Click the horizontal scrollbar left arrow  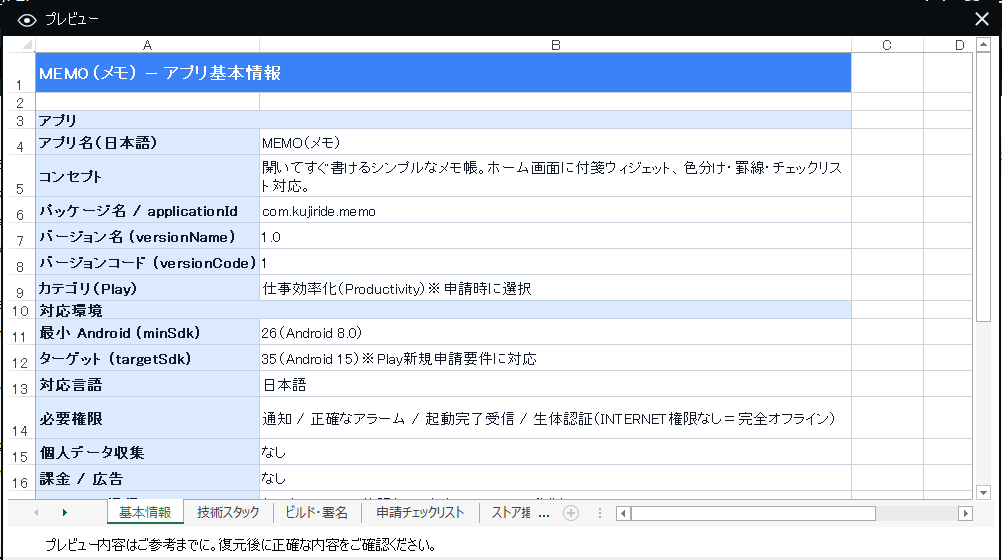pos(623,513)
